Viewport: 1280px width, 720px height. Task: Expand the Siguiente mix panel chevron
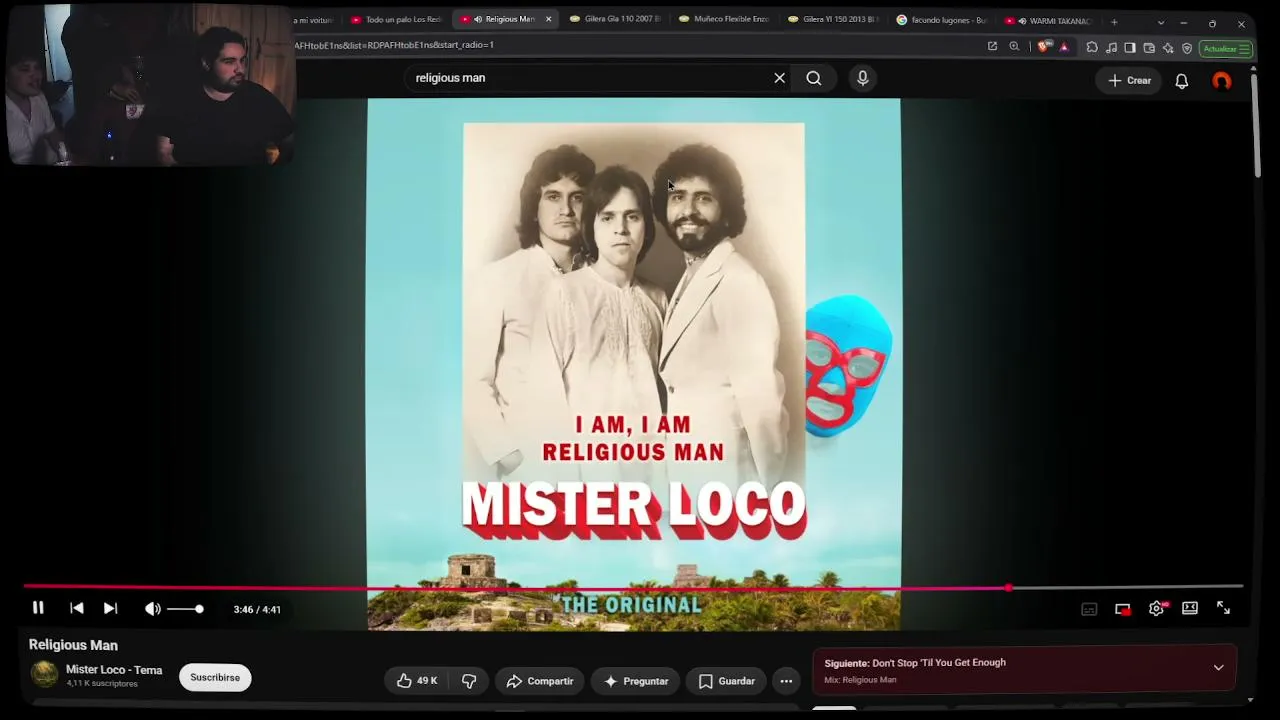[x=1218, y=668]
